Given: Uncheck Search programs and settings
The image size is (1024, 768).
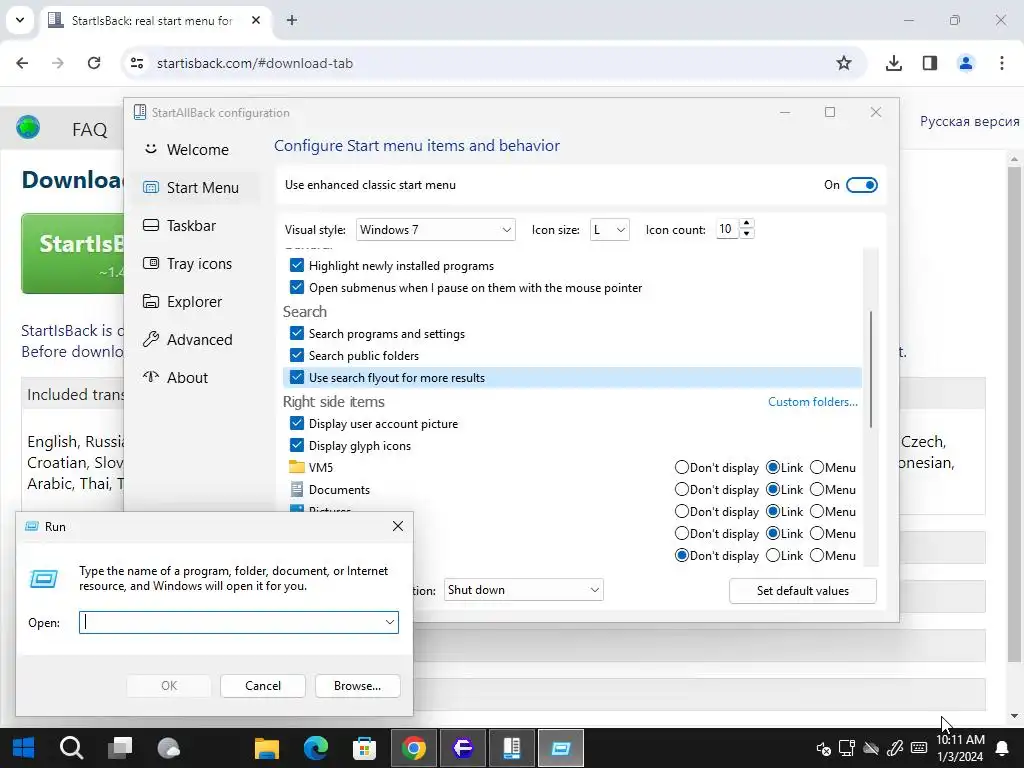Looking at the screenshot, I should pos(296,333).
